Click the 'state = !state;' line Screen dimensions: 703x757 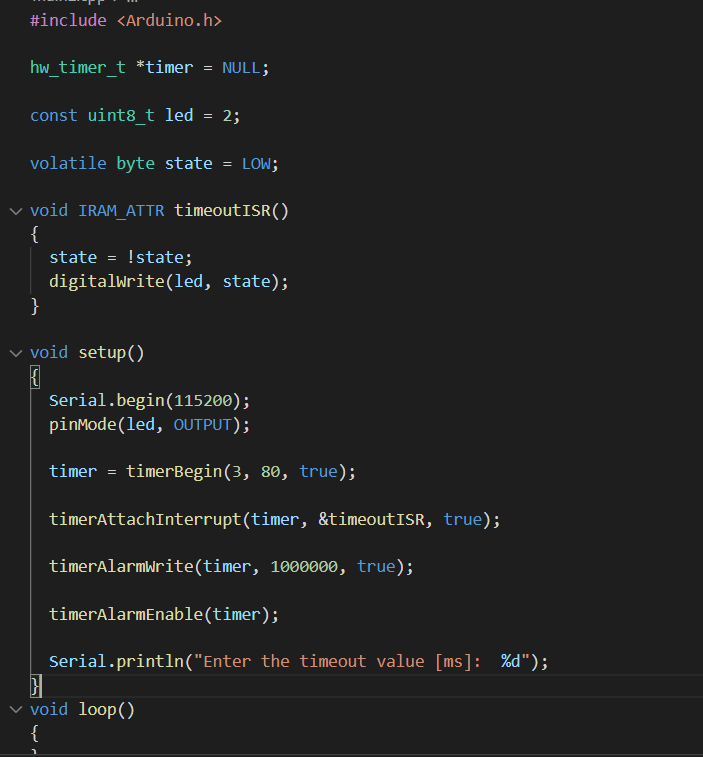point(120,257)
